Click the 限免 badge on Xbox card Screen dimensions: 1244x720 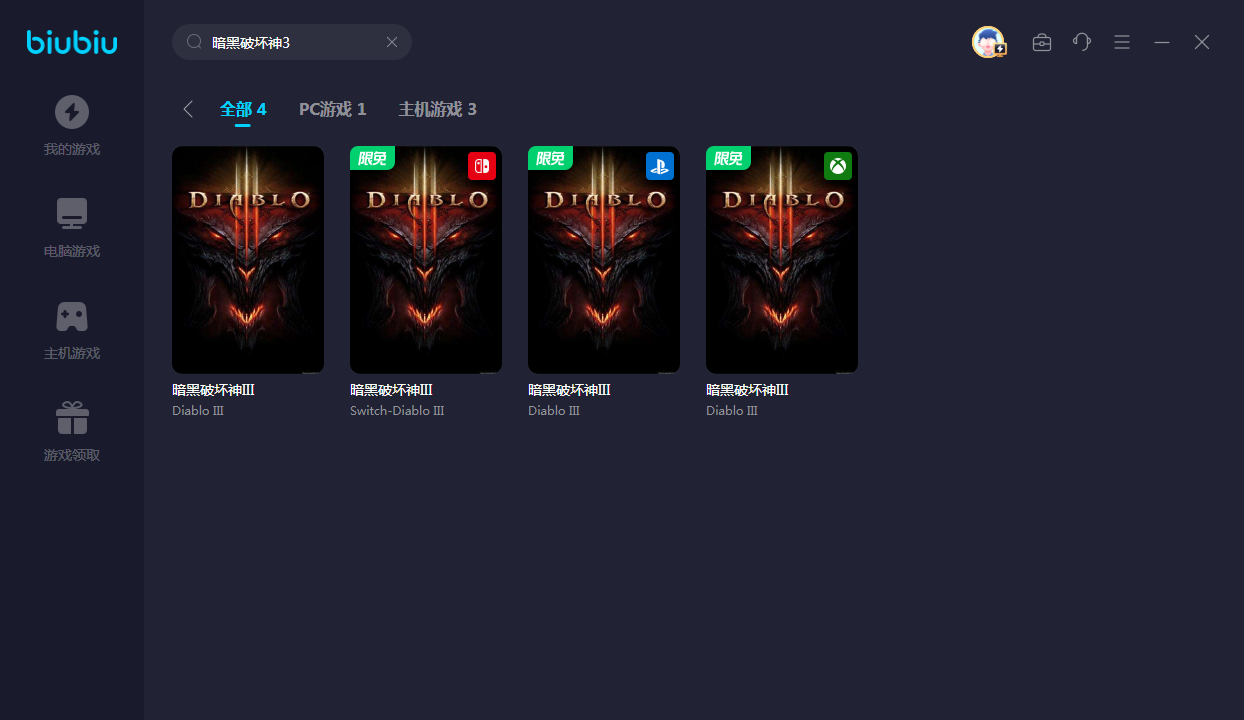click(728, 158)
